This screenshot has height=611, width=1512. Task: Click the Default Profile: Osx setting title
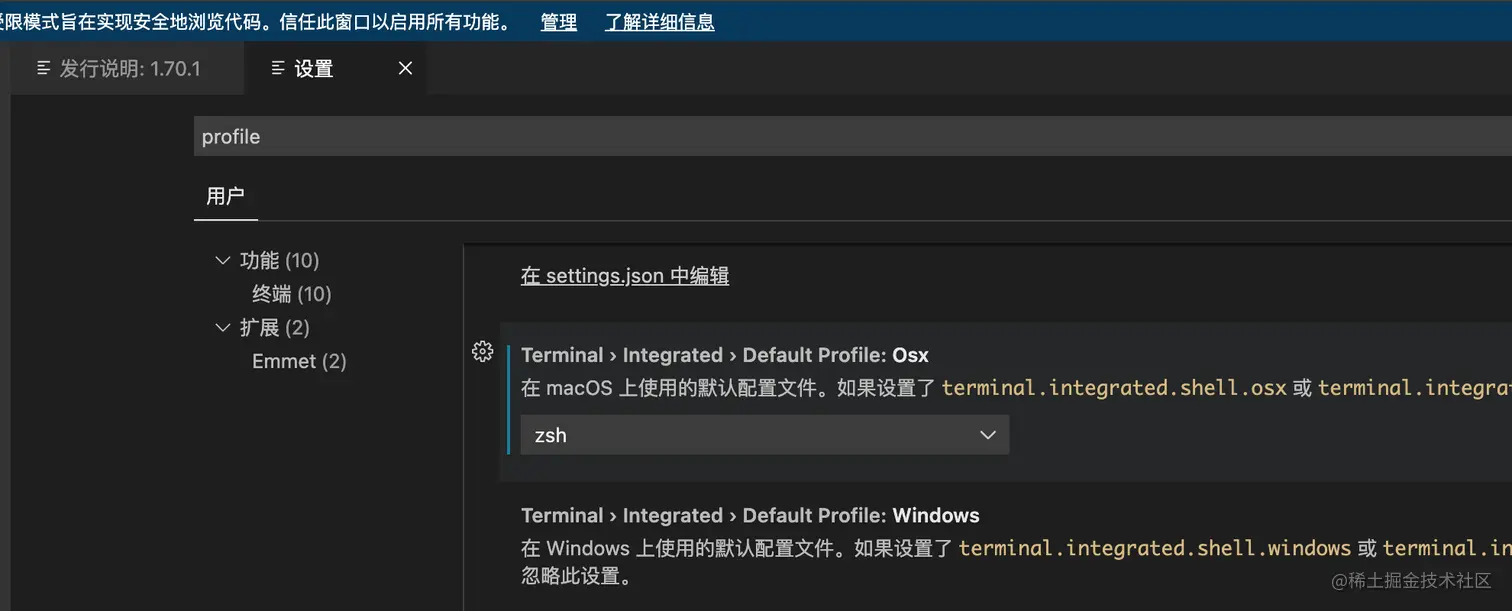coord(725,355)
